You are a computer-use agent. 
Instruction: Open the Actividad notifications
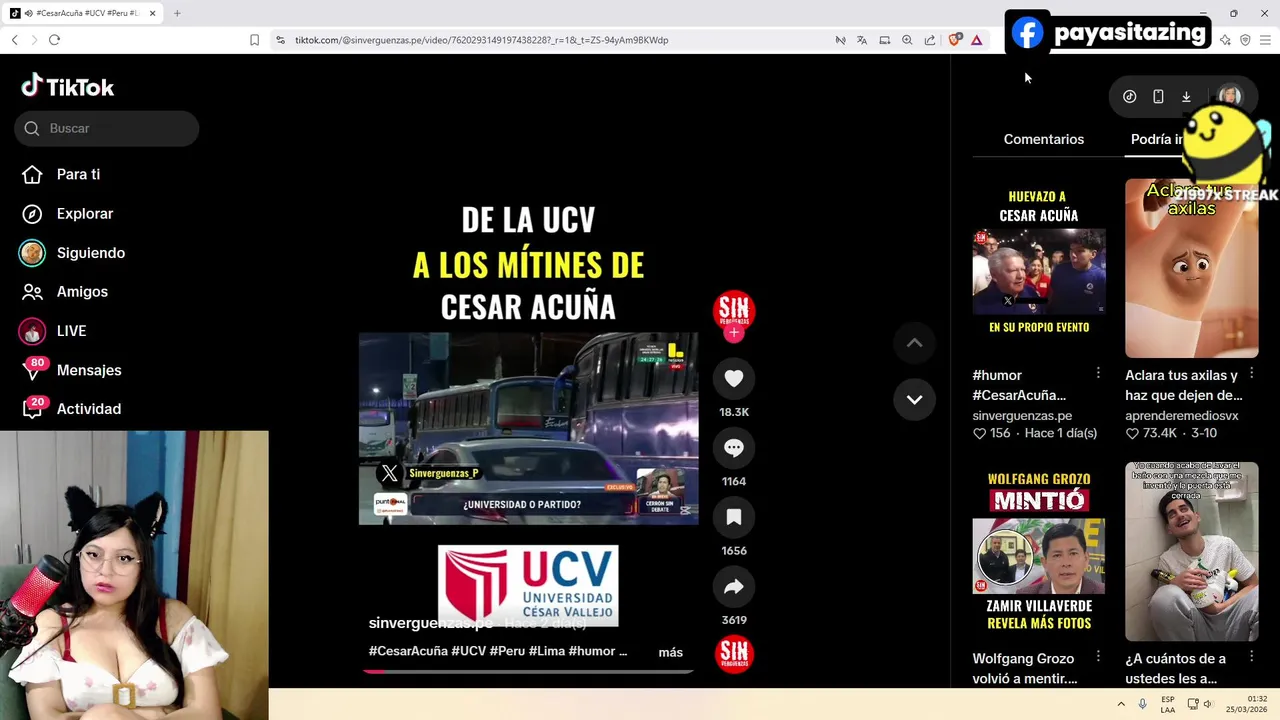(71, 409)
